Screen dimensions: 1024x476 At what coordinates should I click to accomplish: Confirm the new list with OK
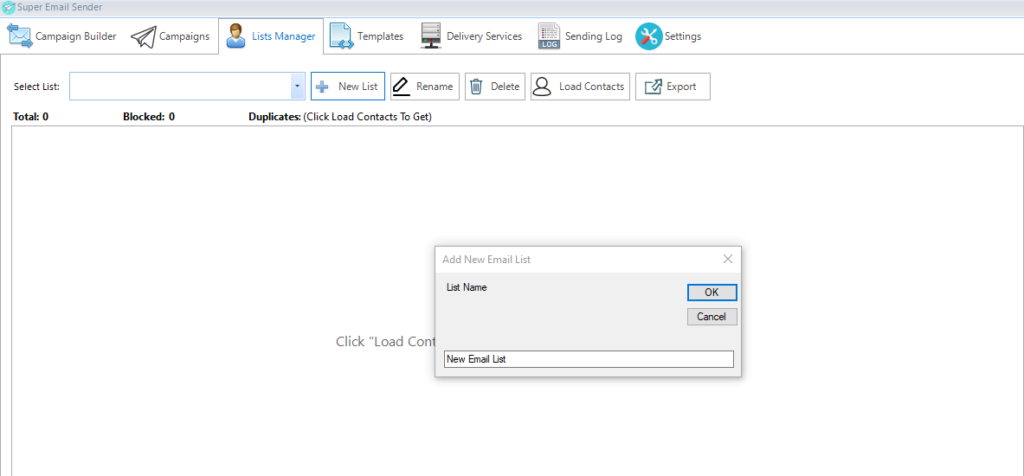pos(712,293)
